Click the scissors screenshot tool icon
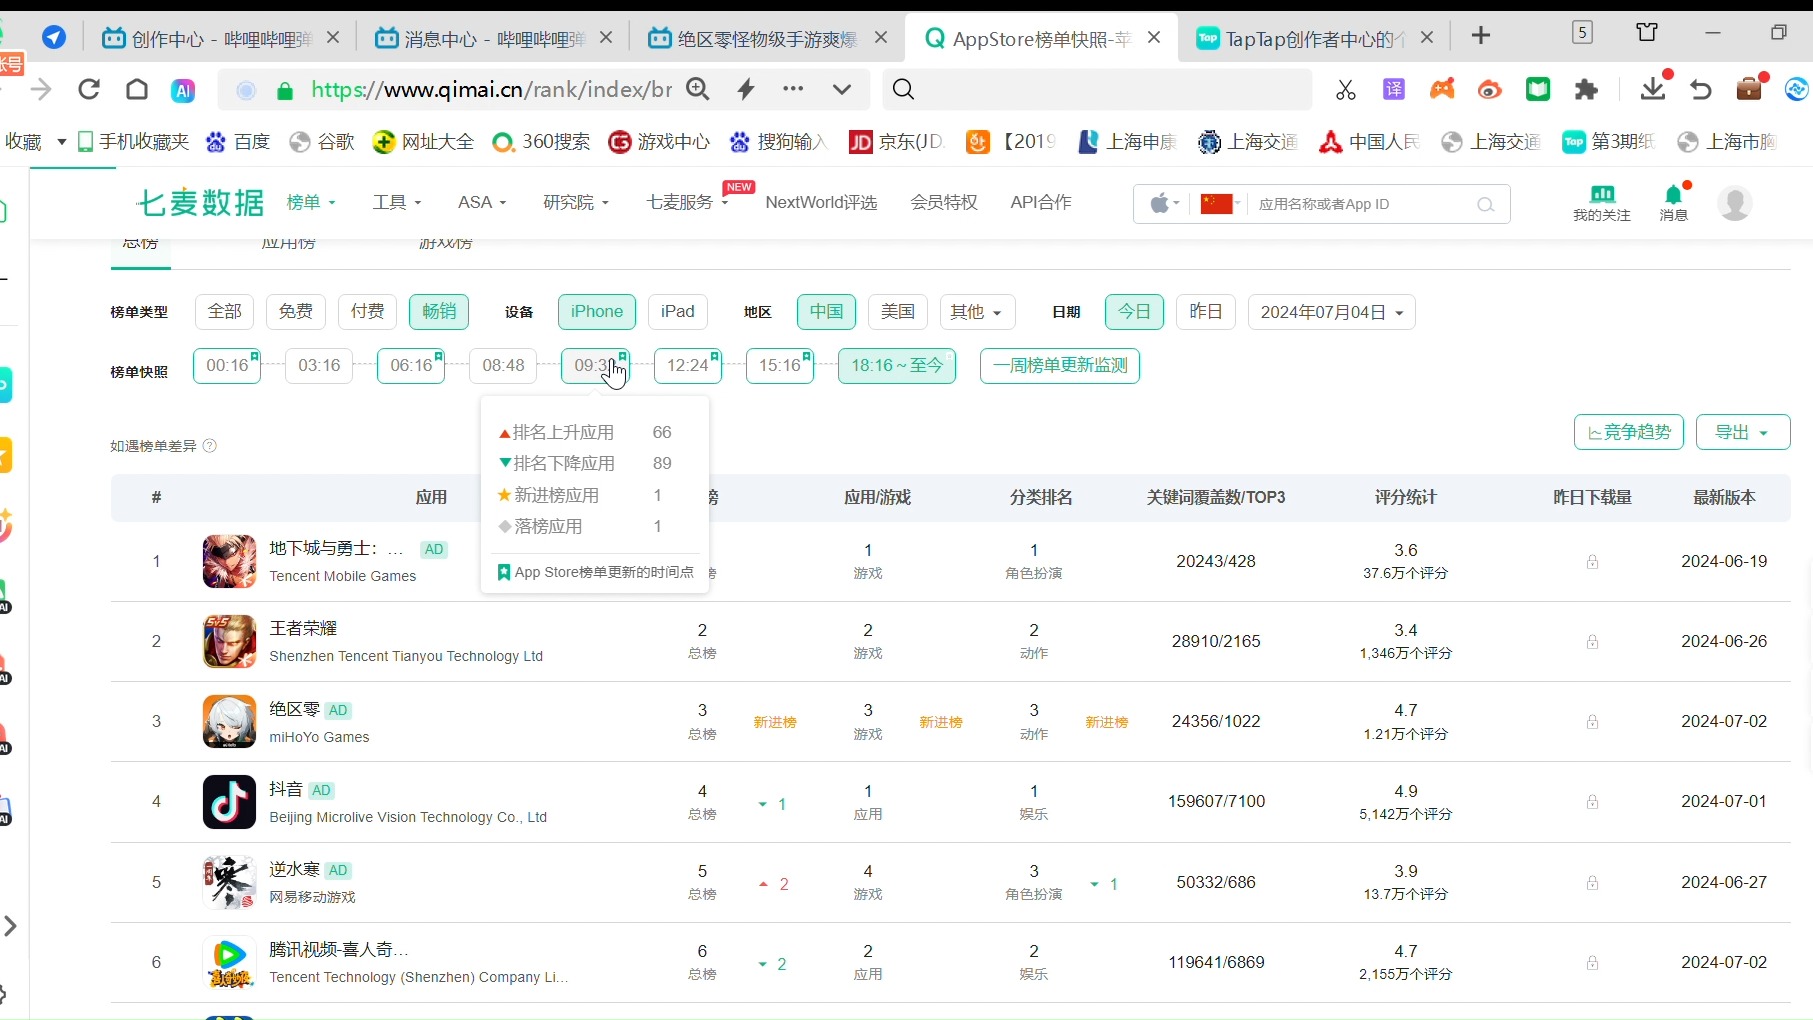 (x=1346, y=90)
